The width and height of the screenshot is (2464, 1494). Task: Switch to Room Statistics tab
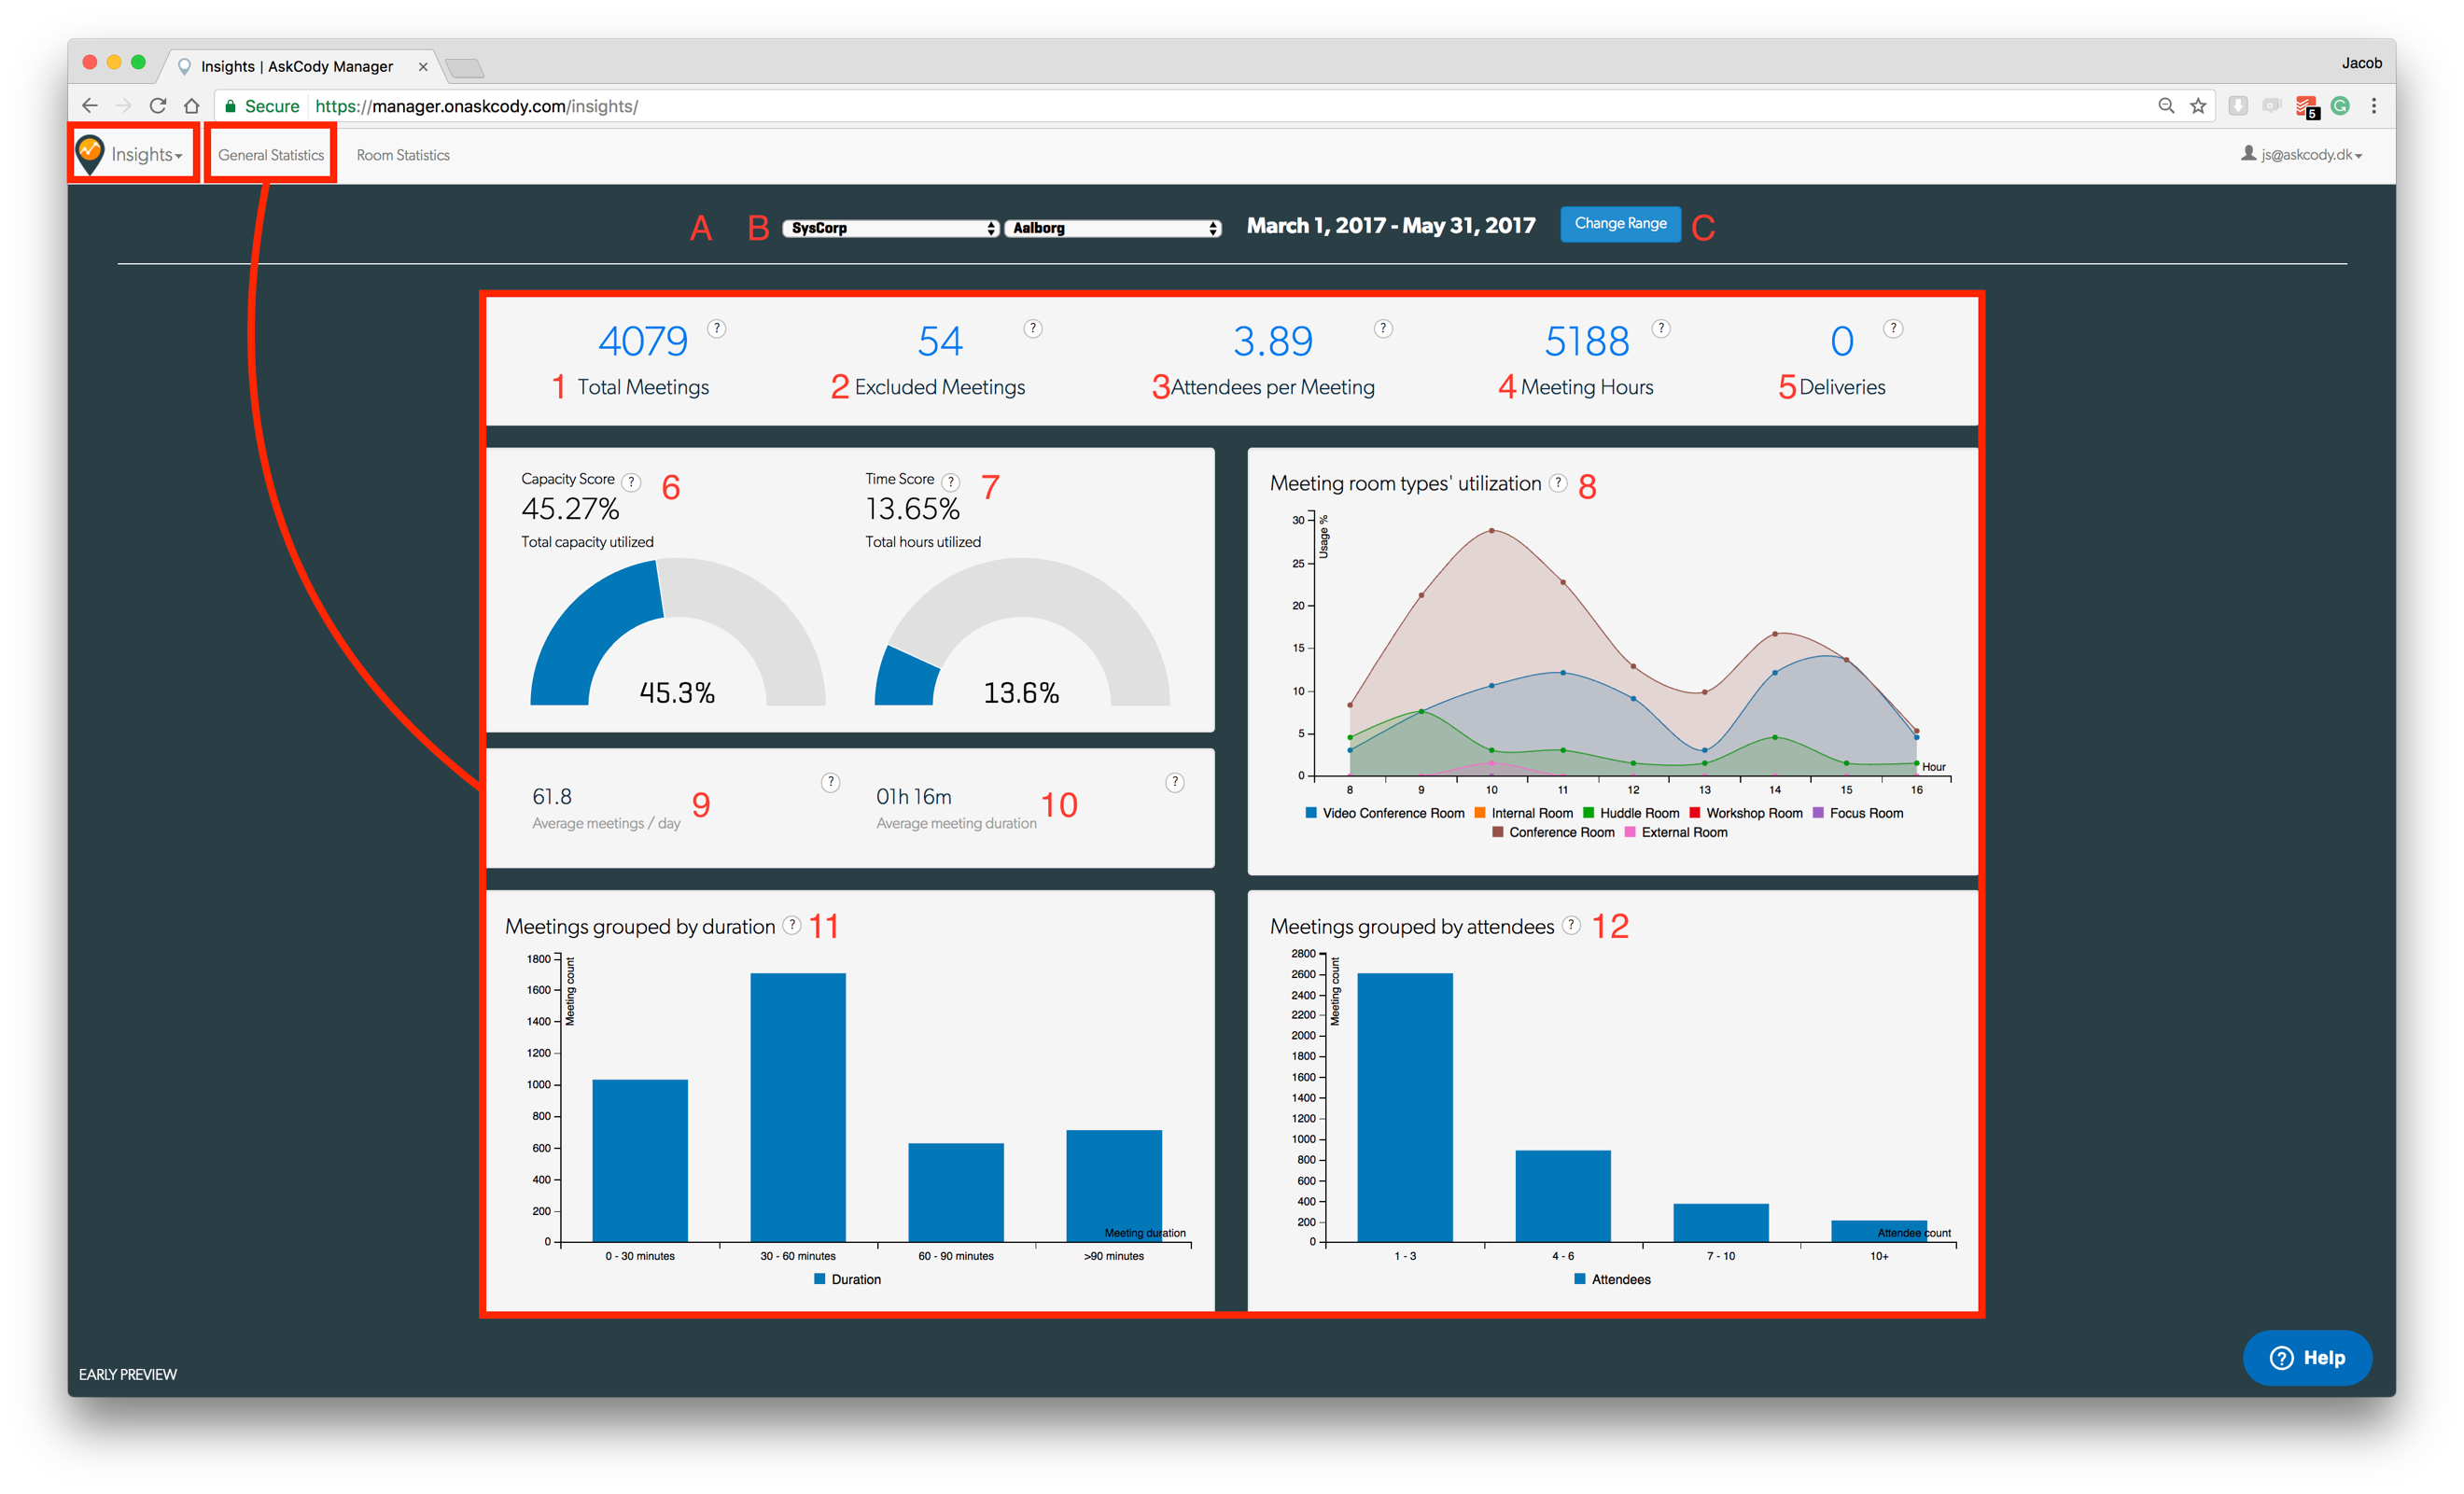(x=403, y=155)
